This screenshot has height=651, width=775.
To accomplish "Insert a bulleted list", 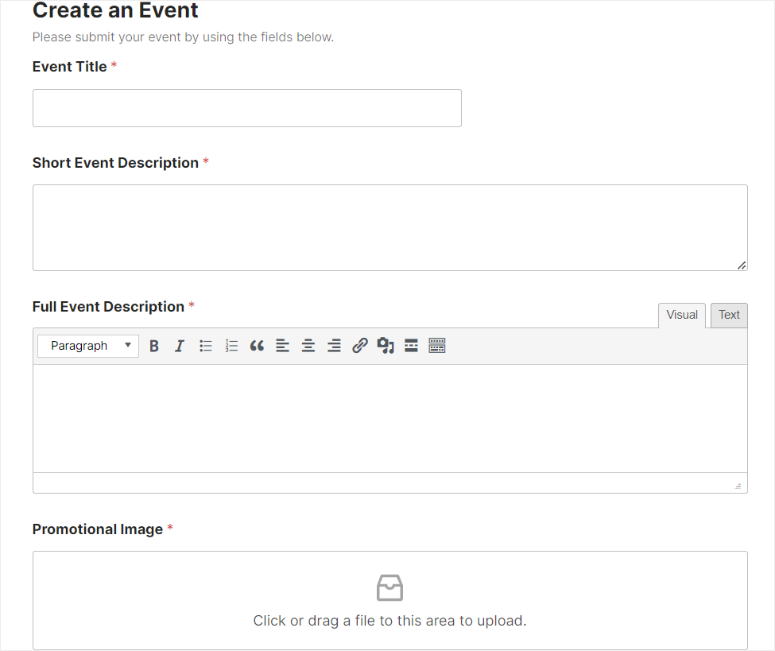I will click(x=206, y=346).
